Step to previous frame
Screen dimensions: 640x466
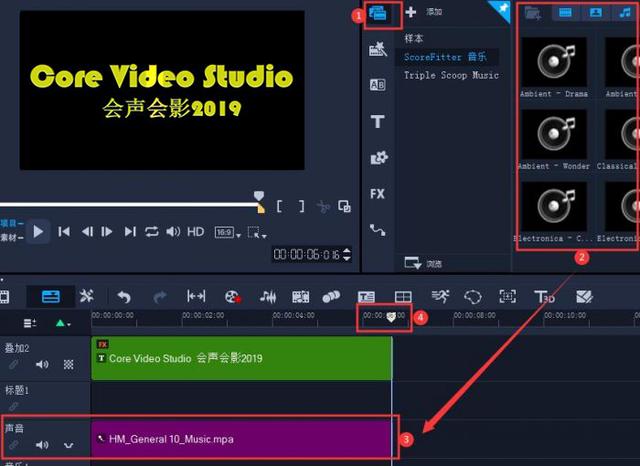pyautogui.click(x=87, y=232)
